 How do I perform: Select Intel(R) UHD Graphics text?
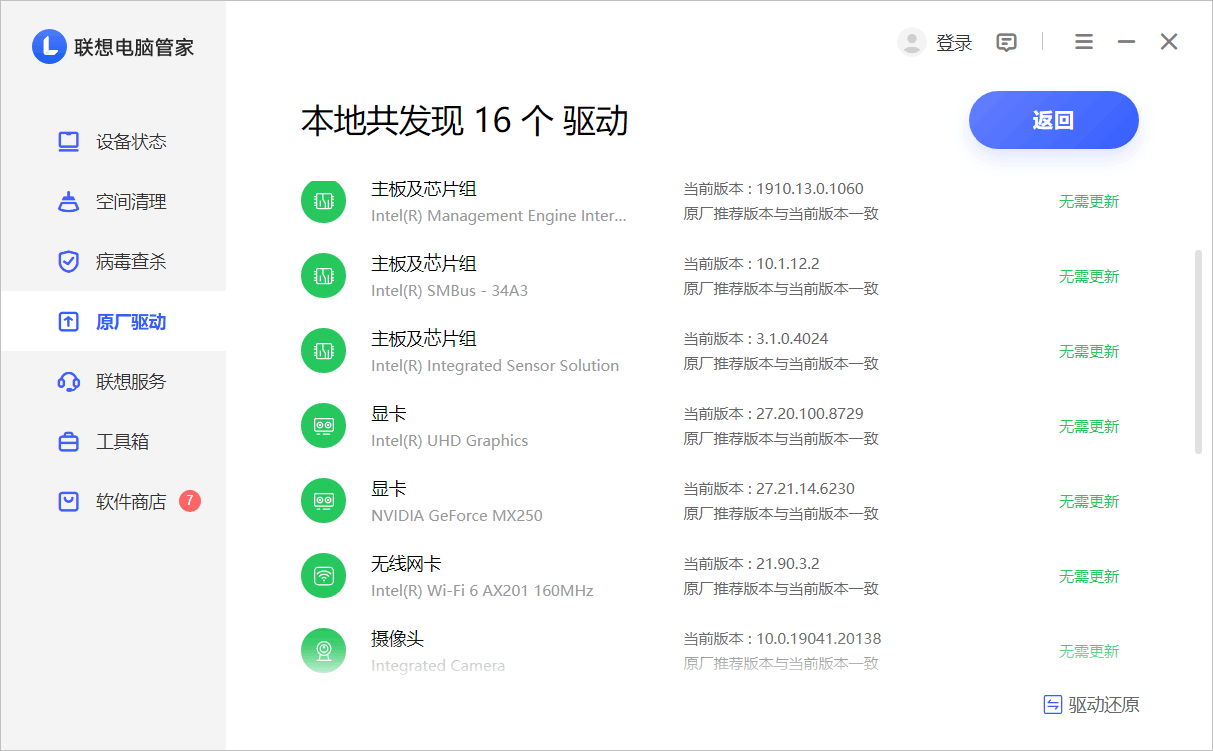[x=449, y=441]
